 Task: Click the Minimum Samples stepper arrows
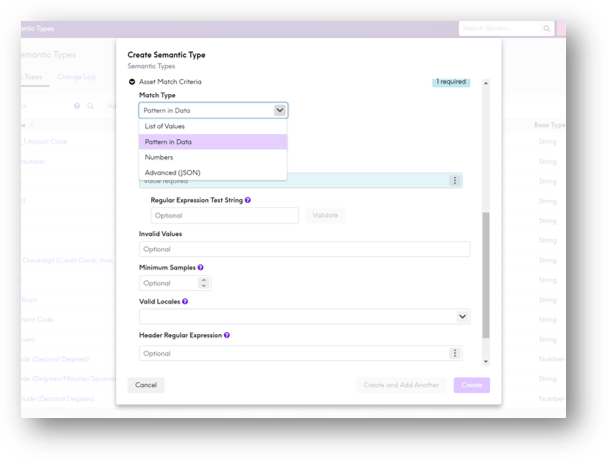pos(204,283)
